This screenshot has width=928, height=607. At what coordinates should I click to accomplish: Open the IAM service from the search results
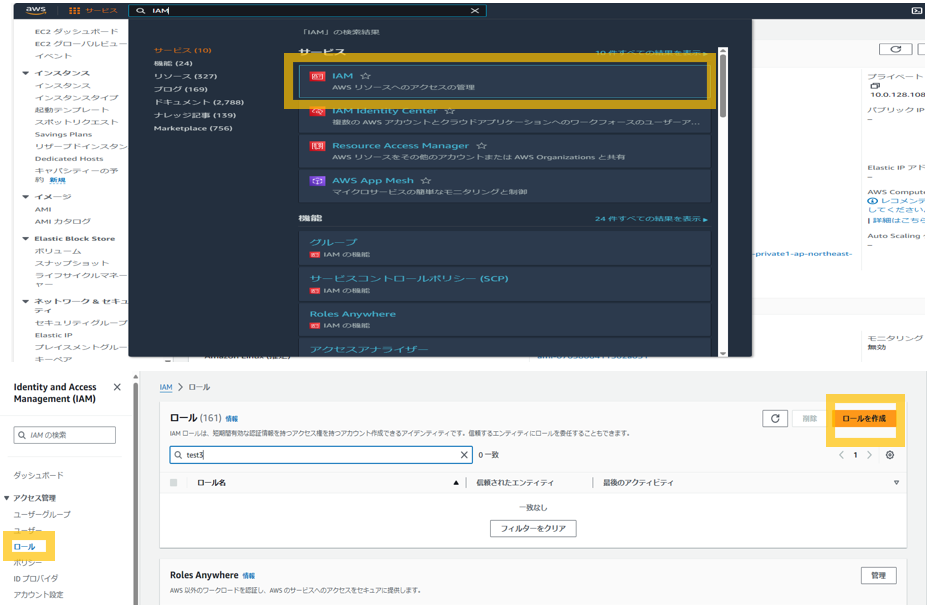click(x=504, y=81)
